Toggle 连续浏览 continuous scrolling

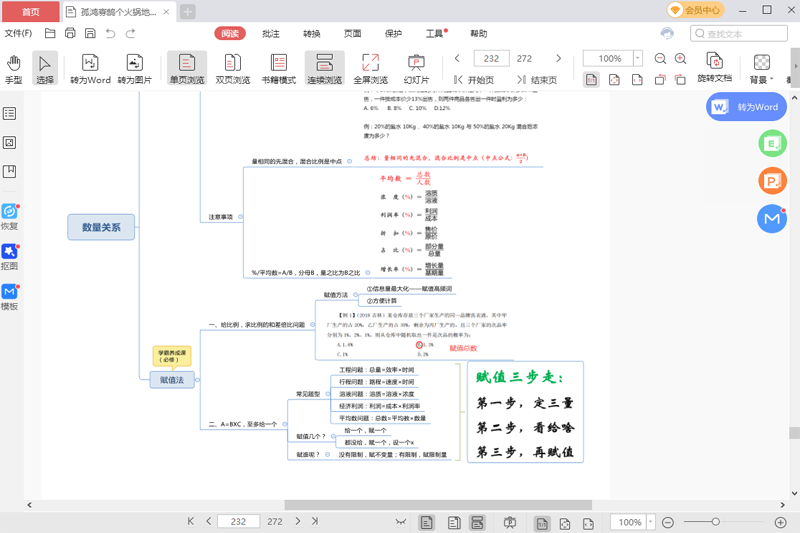coord(324,69)
